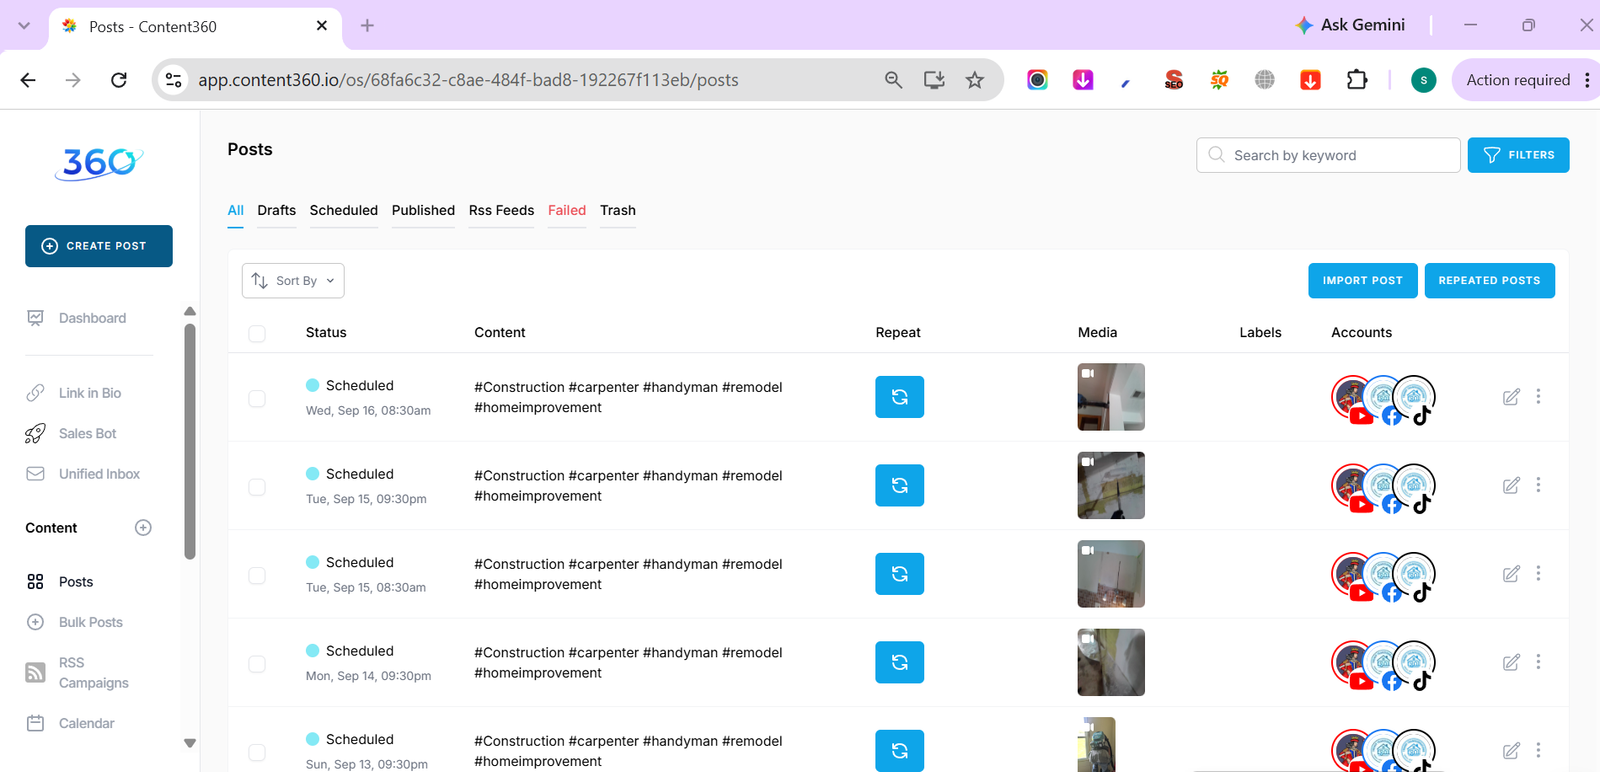Viewport: 1600px width, 772px height.
Task: Add new content with plus icon beside Content
Action: tap(143, 528)
